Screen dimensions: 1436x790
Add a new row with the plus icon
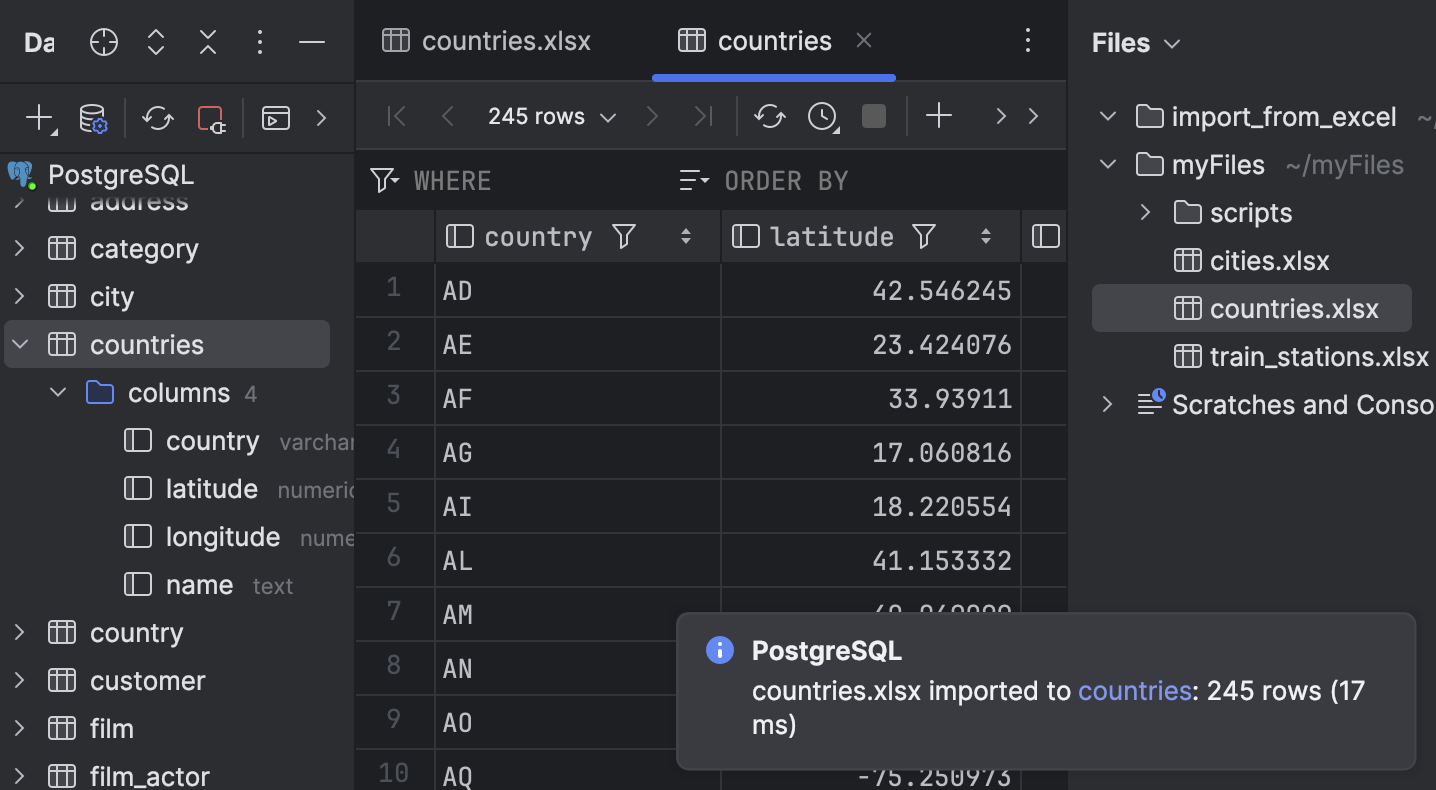pyautogui.click(x=939, y=115)
